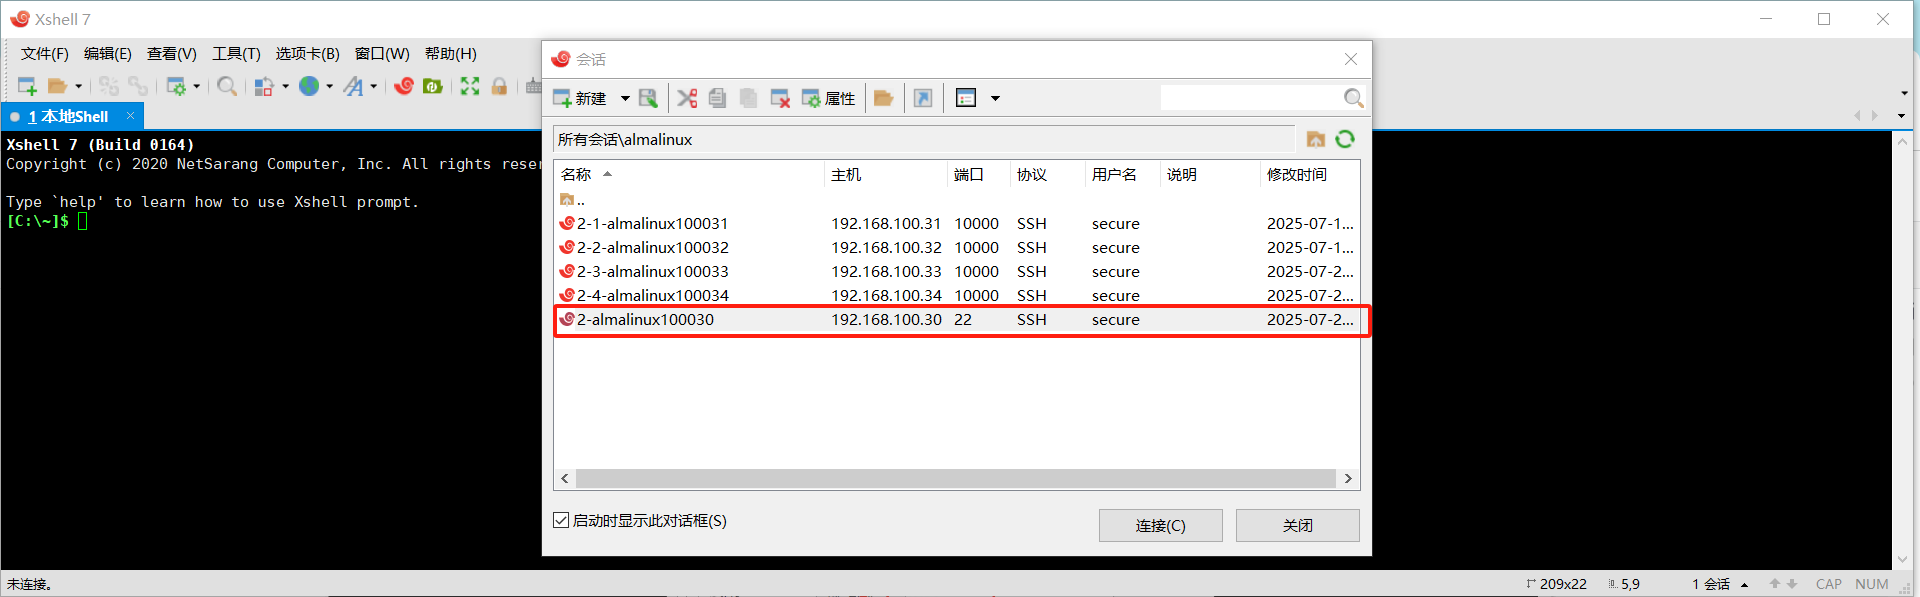Click the green refresh icon beside path

click(x=1345, y=139)
